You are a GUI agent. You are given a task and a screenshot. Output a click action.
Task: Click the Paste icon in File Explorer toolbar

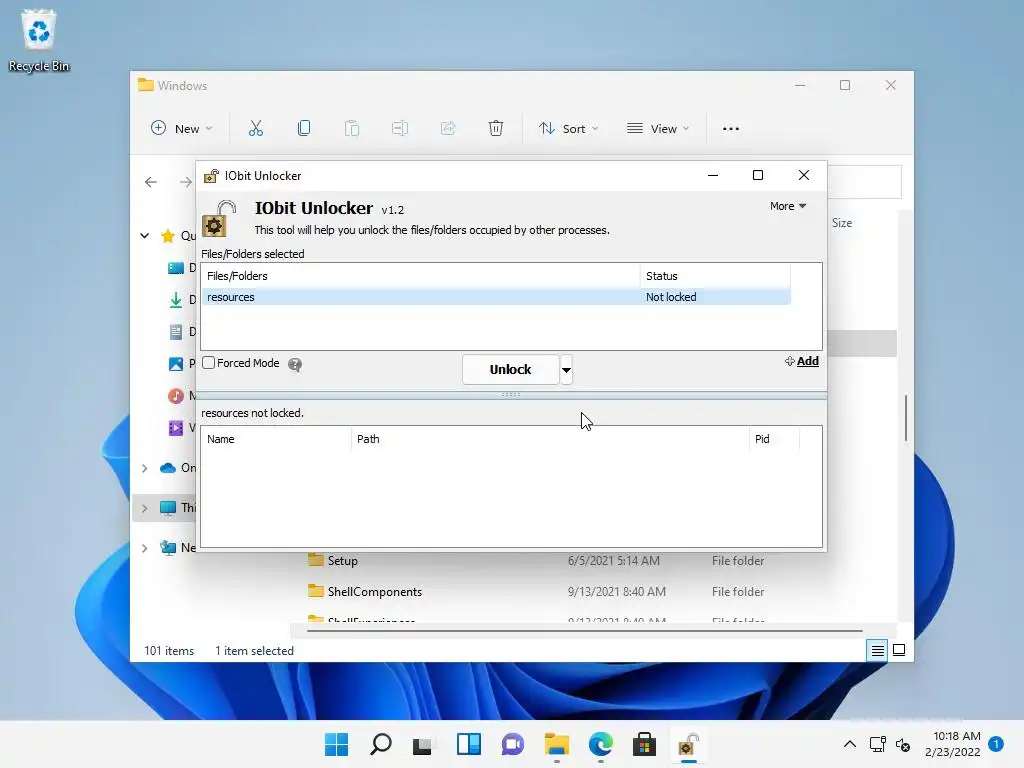351,129
